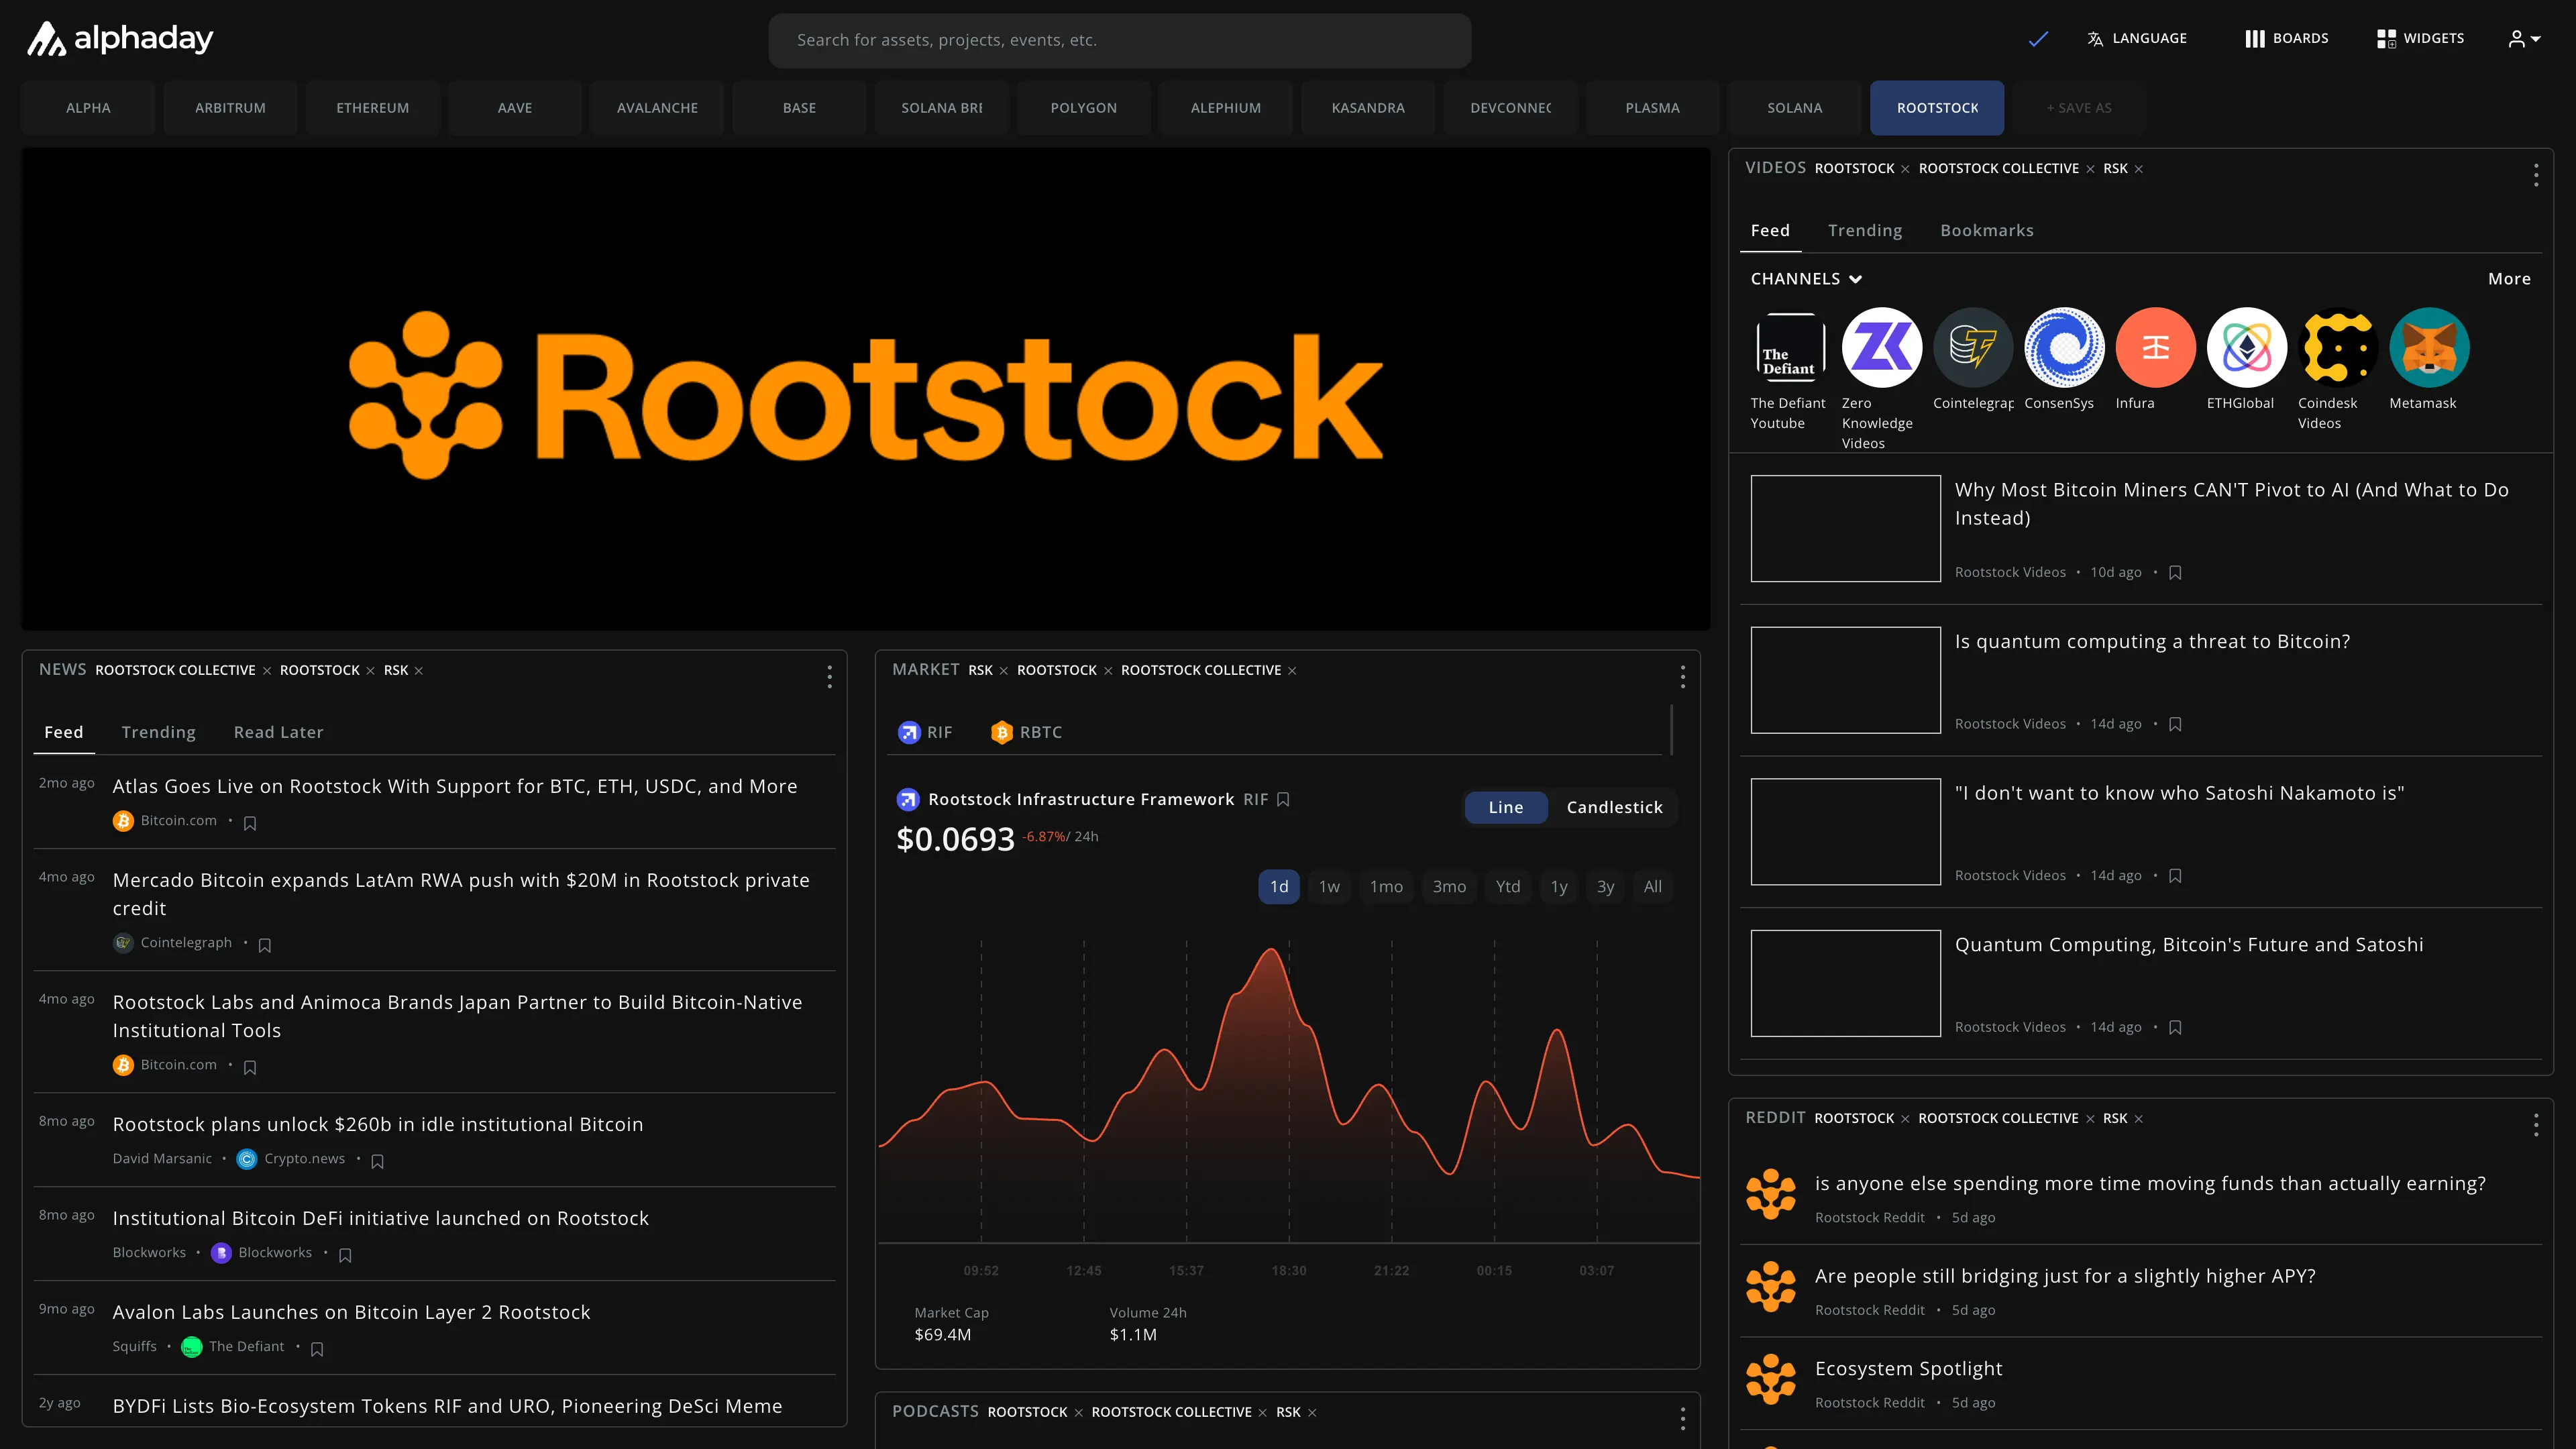
Task: Remove the ROOTSTOCK COLLECTIVE tag from News widget
Action: pyautogui.click(x=267, y=671)
